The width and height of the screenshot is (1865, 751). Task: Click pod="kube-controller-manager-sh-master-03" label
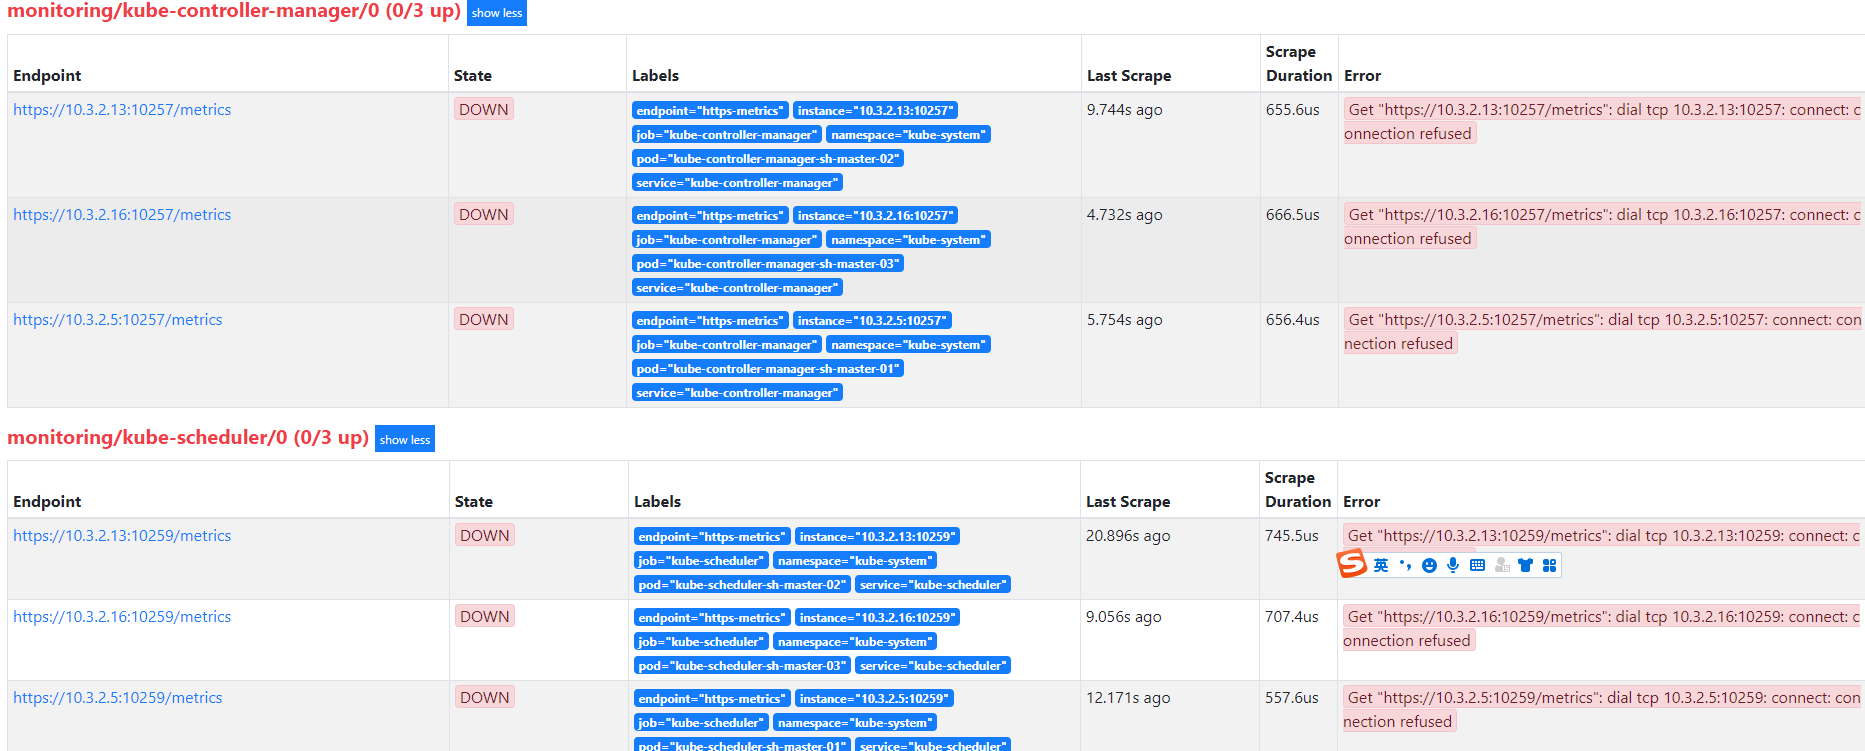pos(768,264)
